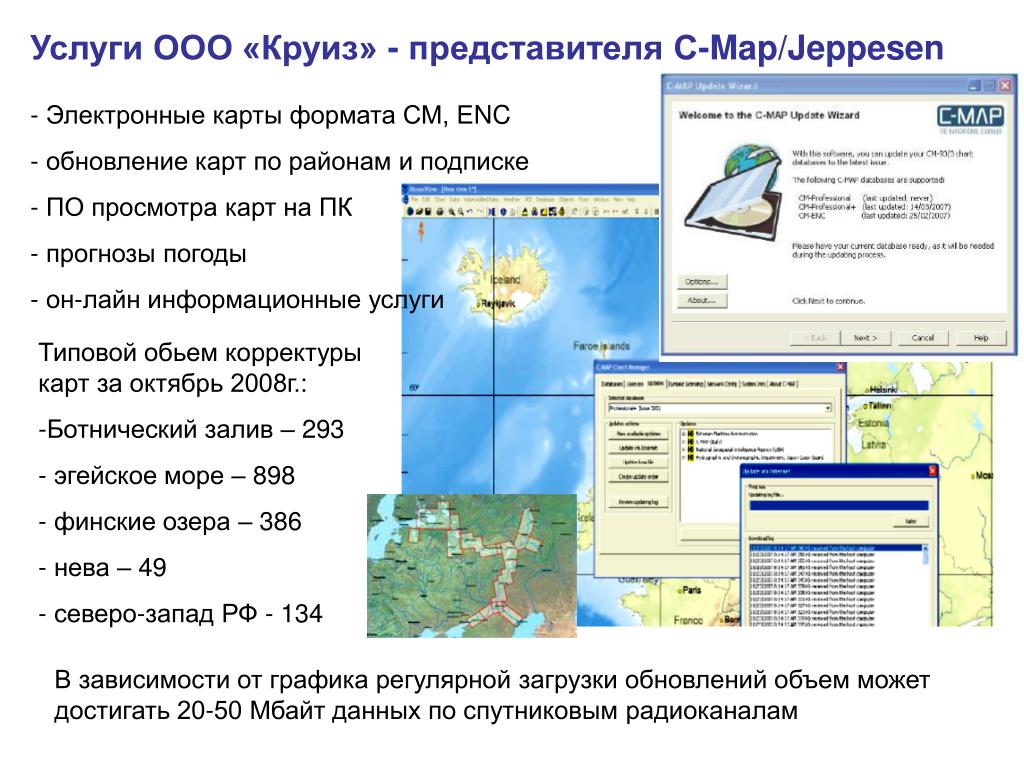
Task: Click Cancel in the Update Wizard
Action: click(x=922, y=338)
